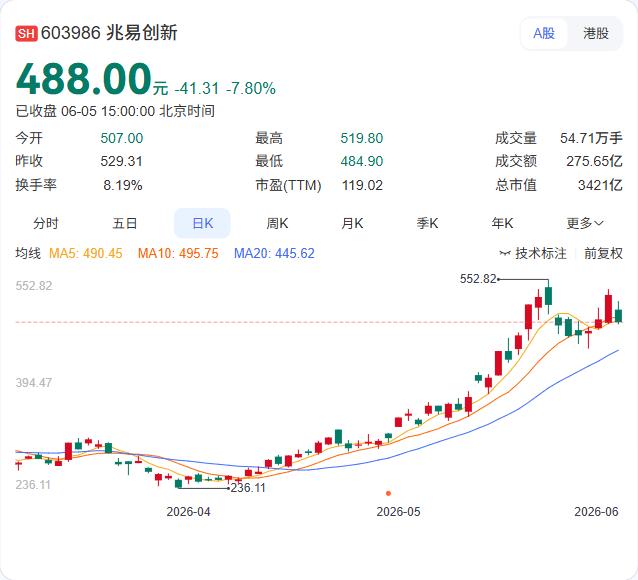Click the 236.11 low price annotation
Image resolution: width=638 pixels, height=580 pixels.
[x=248, y=488]
